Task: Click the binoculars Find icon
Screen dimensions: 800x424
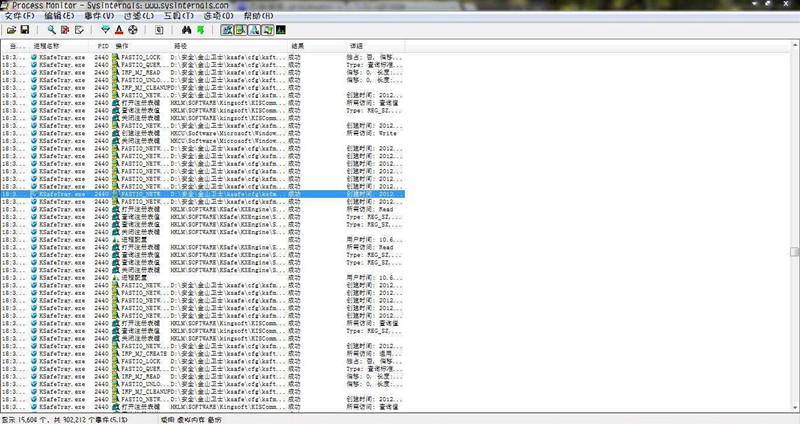Action: [186, 30]
